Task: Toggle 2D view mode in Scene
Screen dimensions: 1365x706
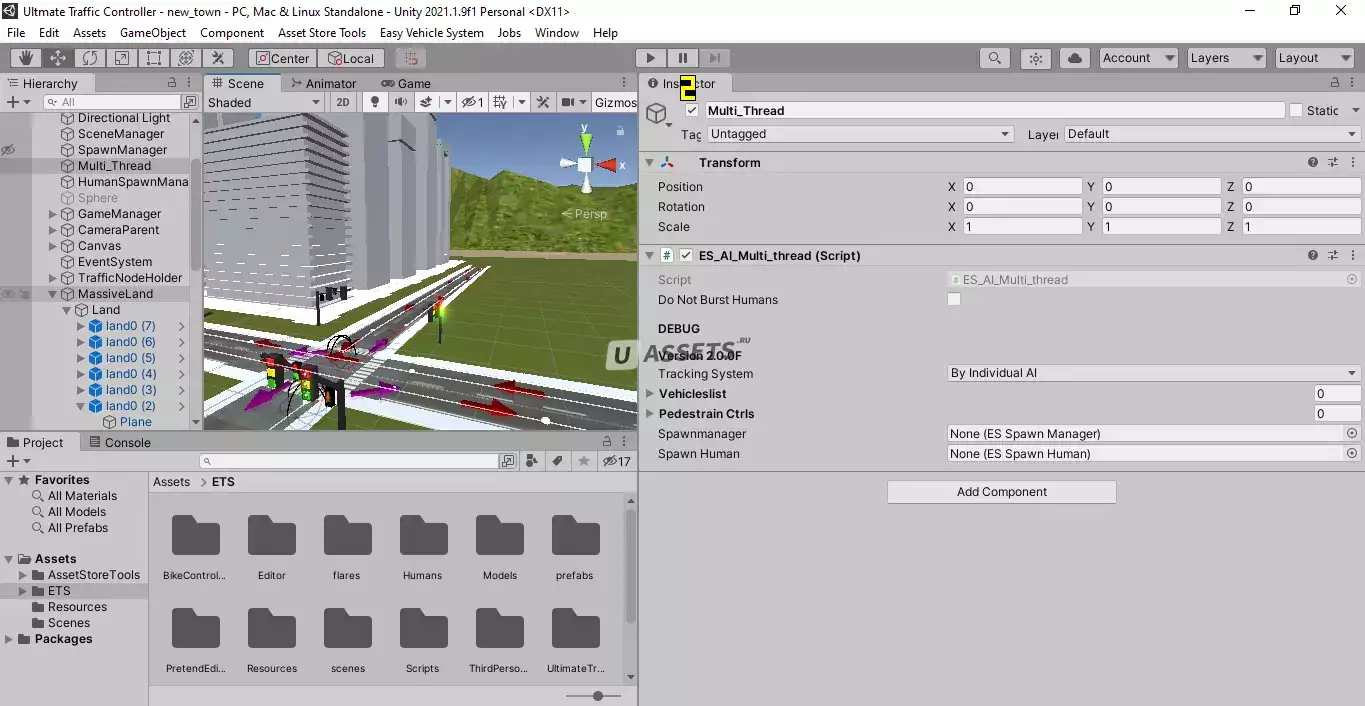Action: point(343,102)
